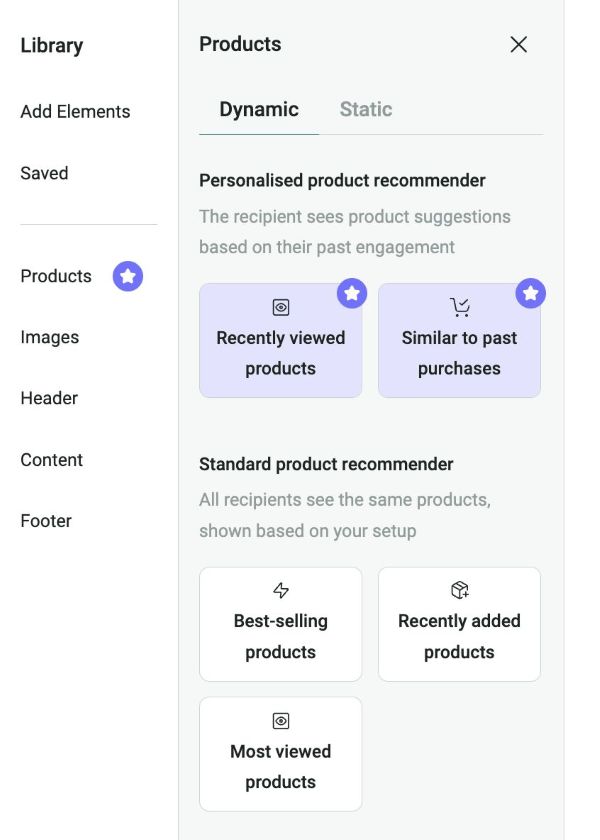The height and width of the screenshot is (840, 600).
Task: Select the Content library category
Action: coord(52,460)
